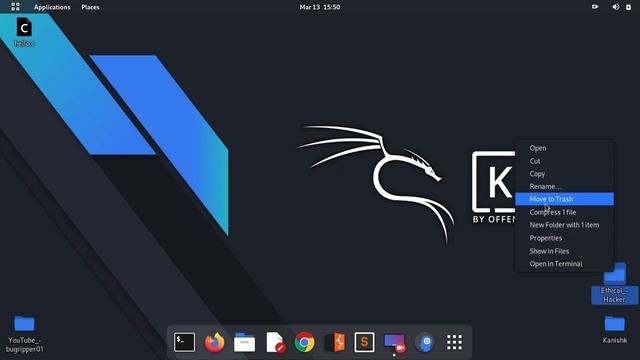The image size is (640, 360).
Task: Choose Cut in the context menu
Action: (564, 161)
